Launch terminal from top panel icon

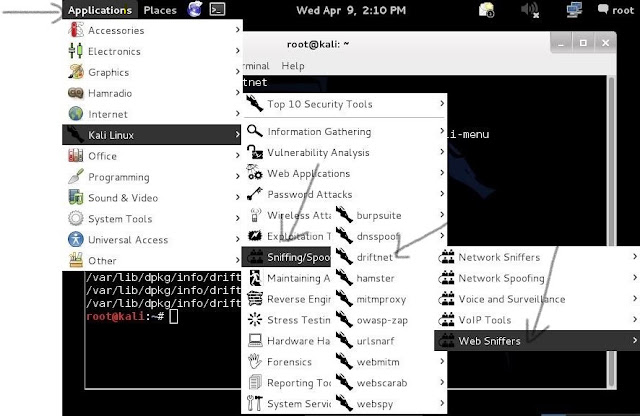point(217,9)
